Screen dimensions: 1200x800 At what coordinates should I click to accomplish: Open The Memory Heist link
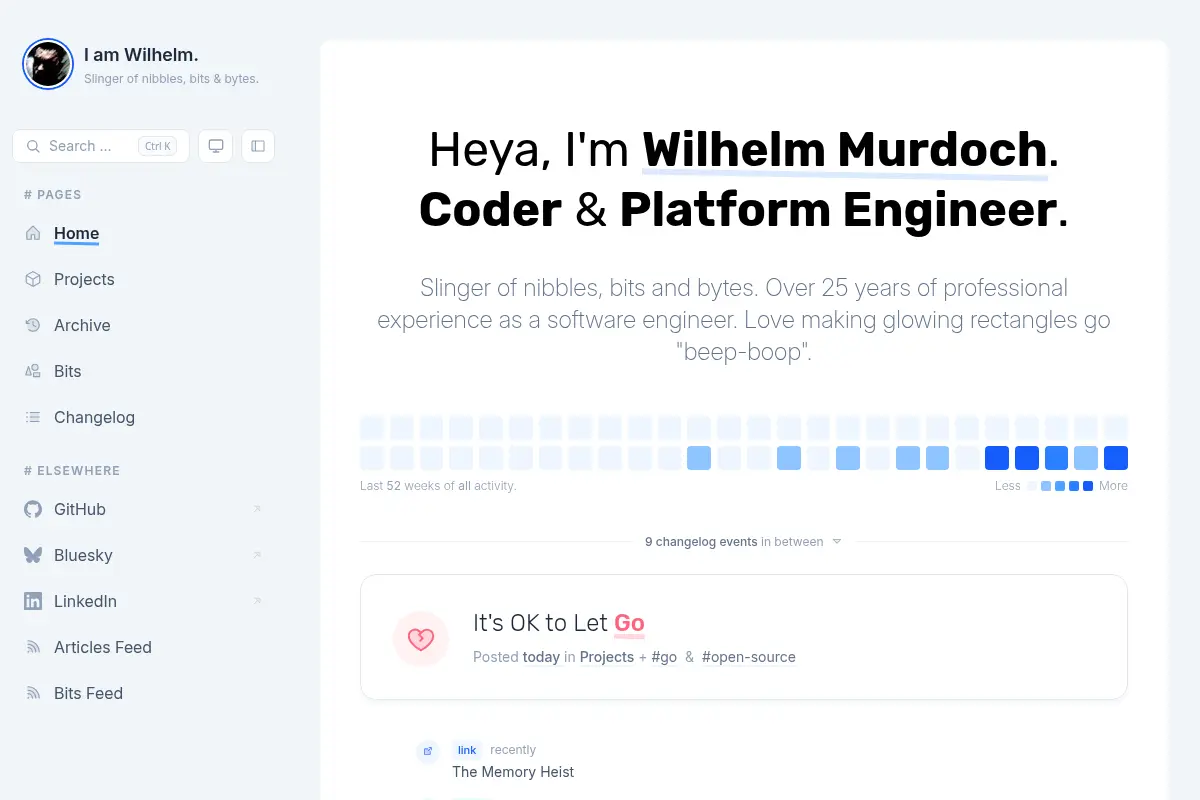pos(513,772)
